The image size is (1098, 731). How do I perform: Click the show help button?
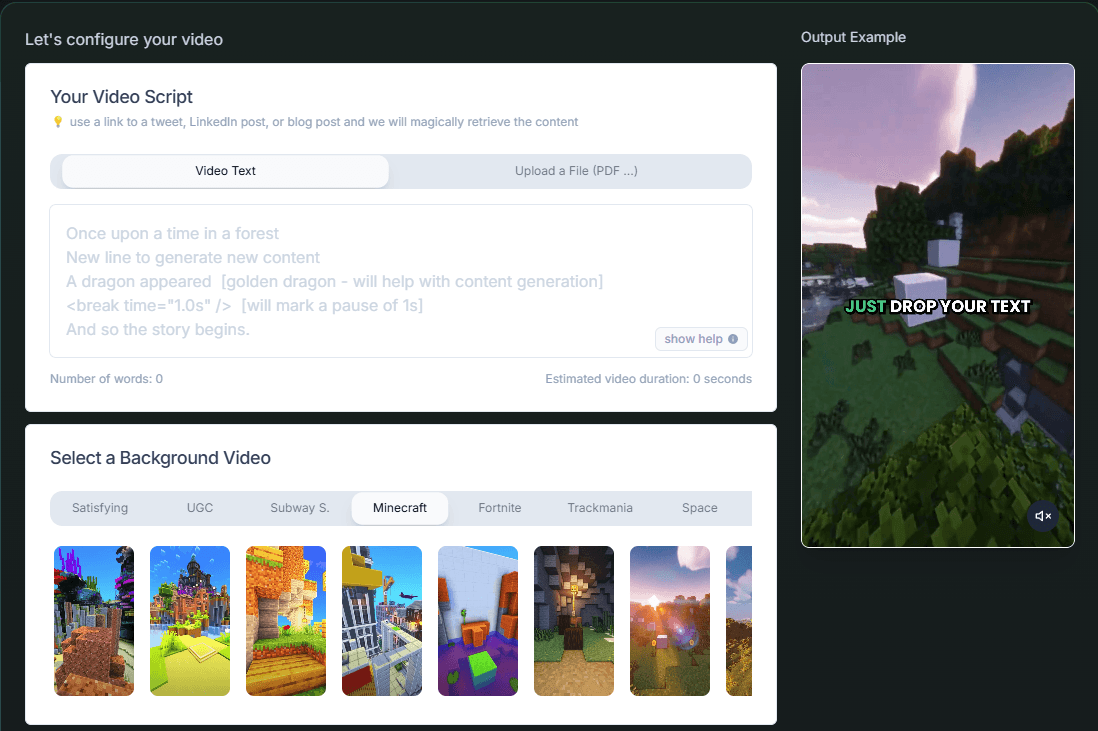701,339
